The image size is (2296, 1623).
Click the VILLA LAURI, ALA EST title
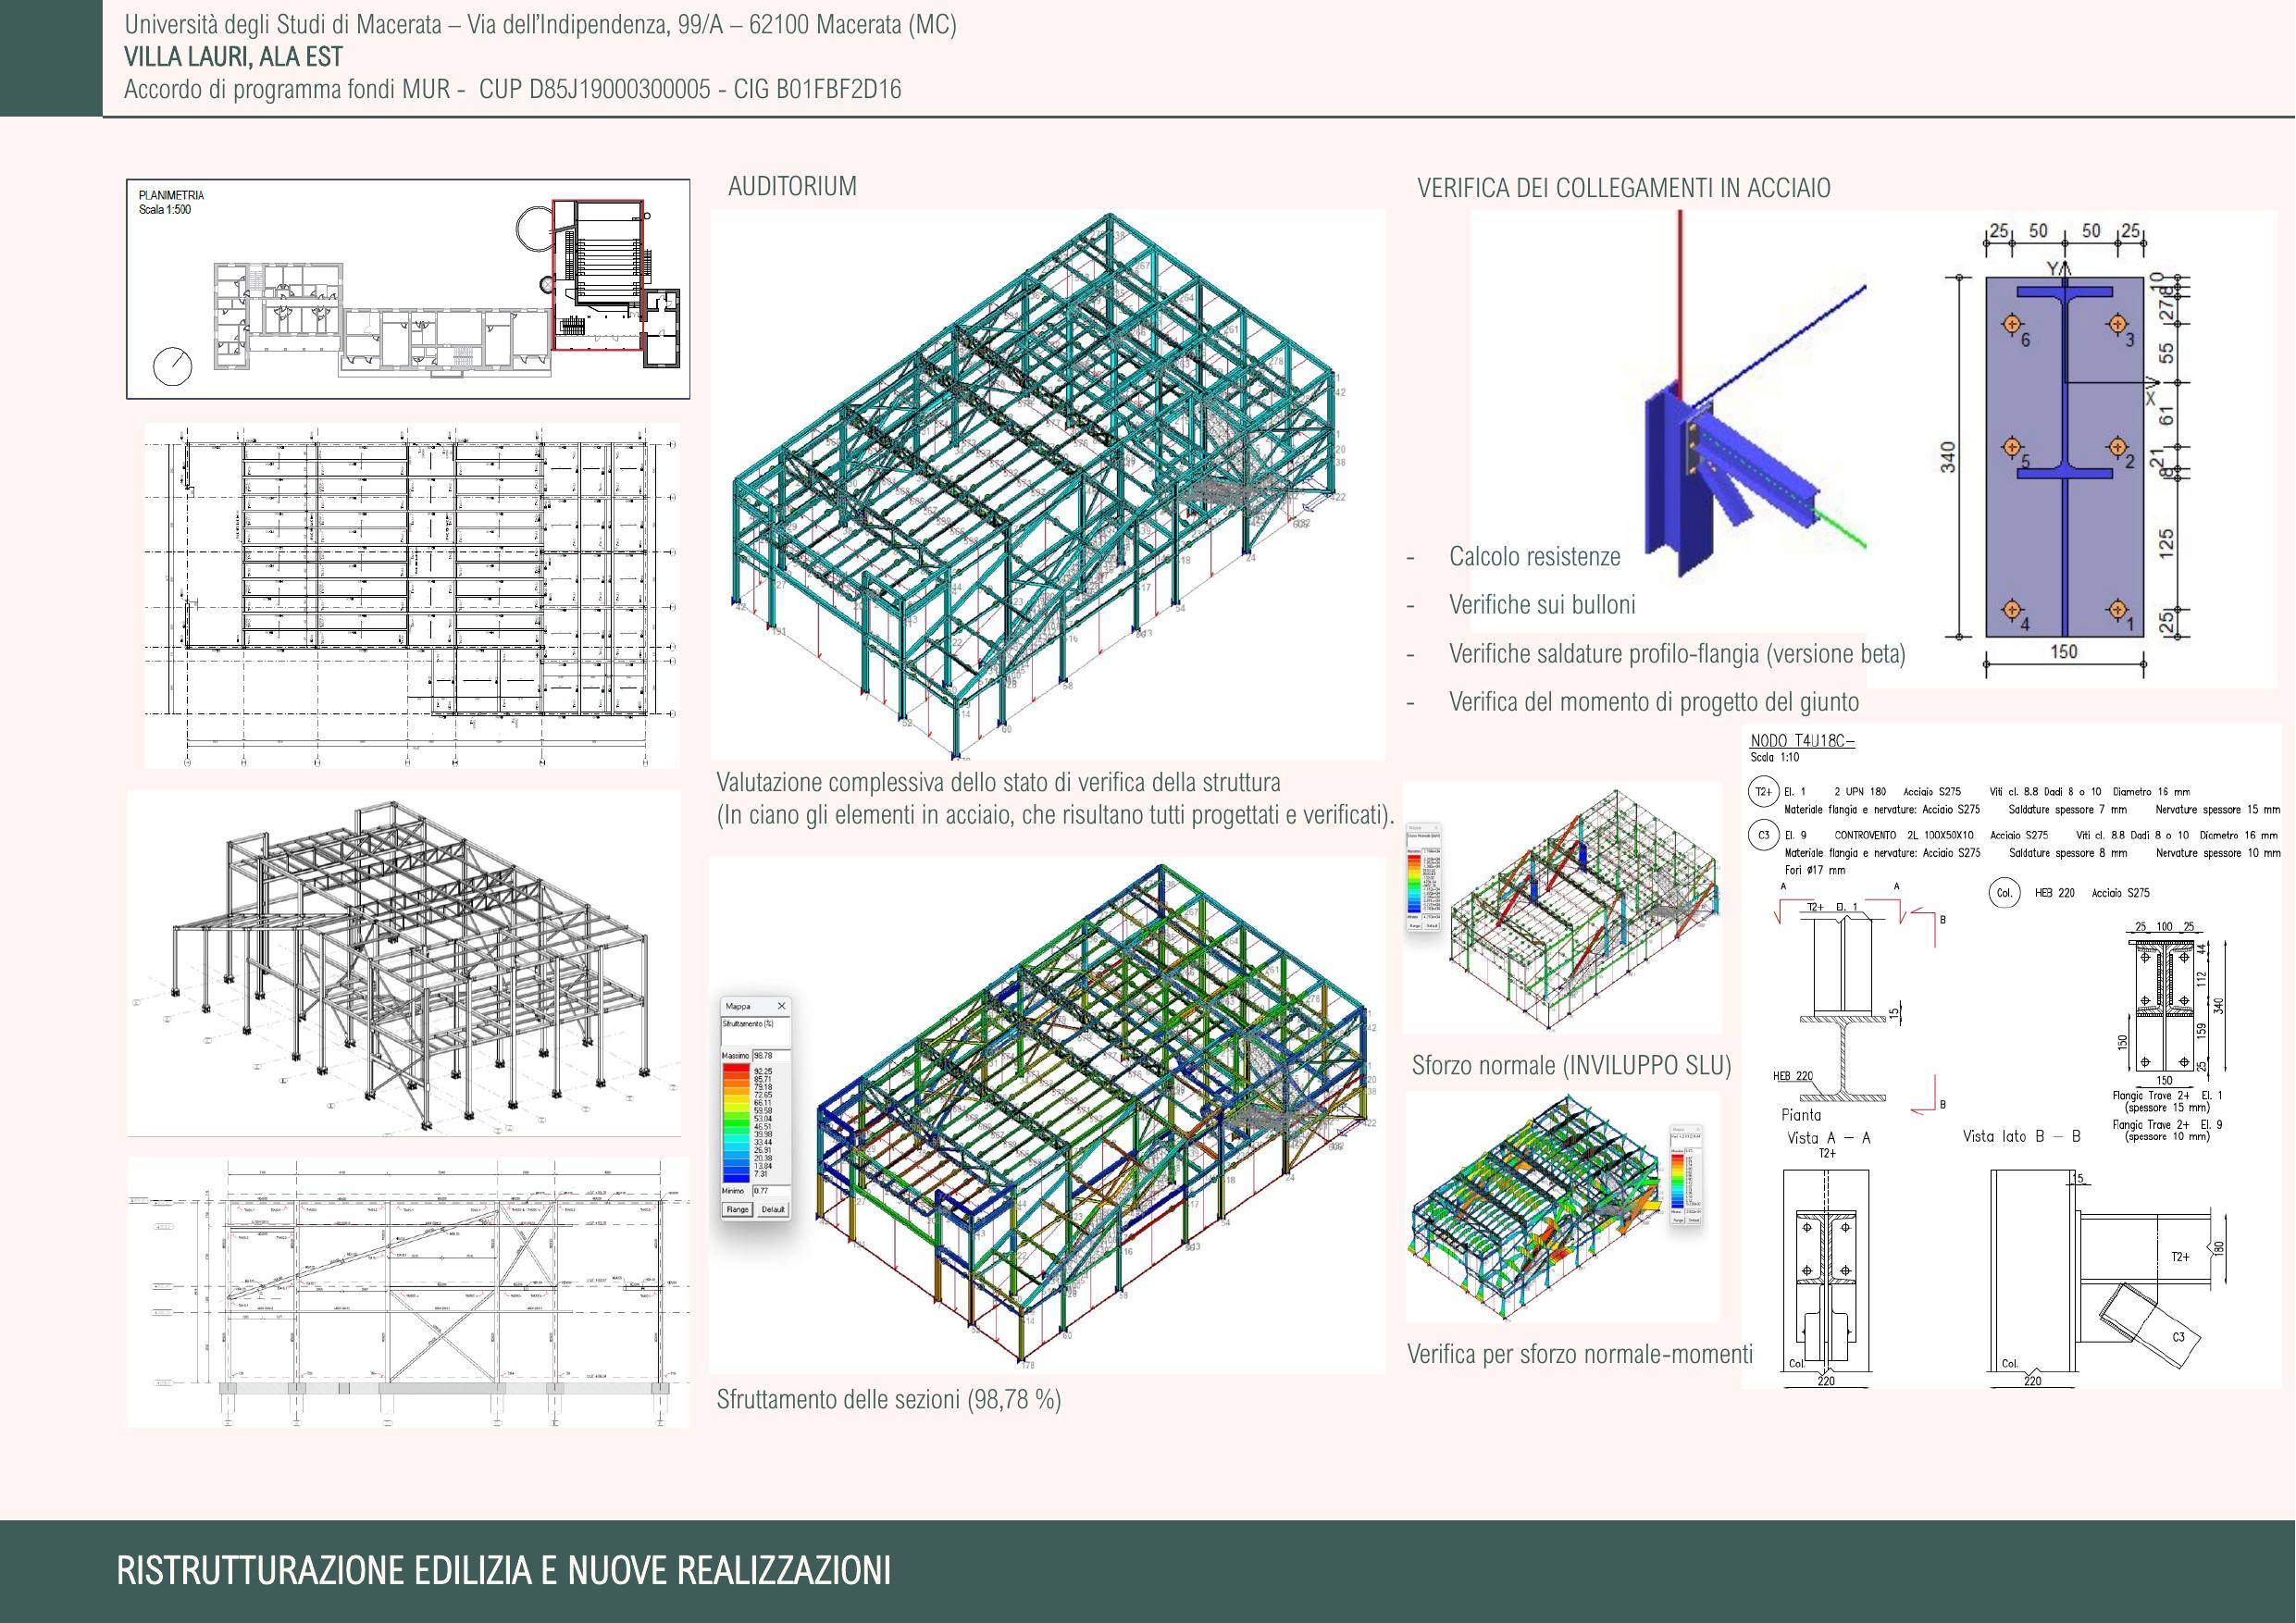point(233,57)
